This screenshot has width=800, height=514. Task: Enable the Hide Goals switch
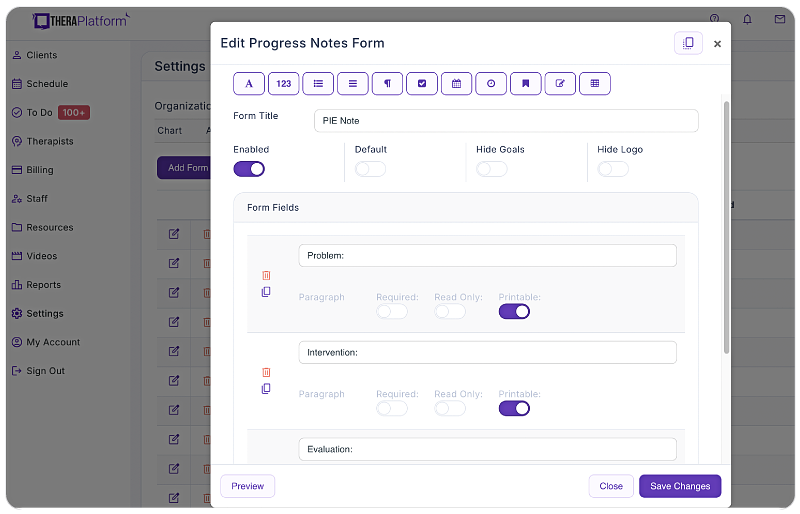[x=491, y=169]
